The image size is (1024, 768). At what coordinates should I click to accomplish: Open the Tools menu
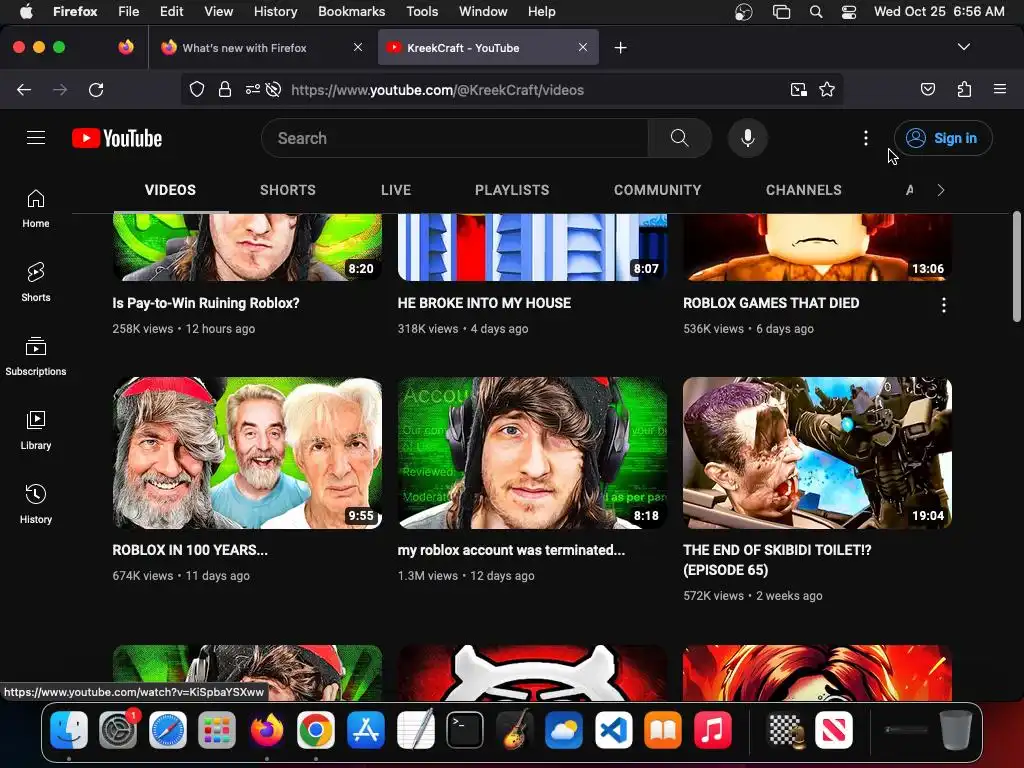click(422, 12)
